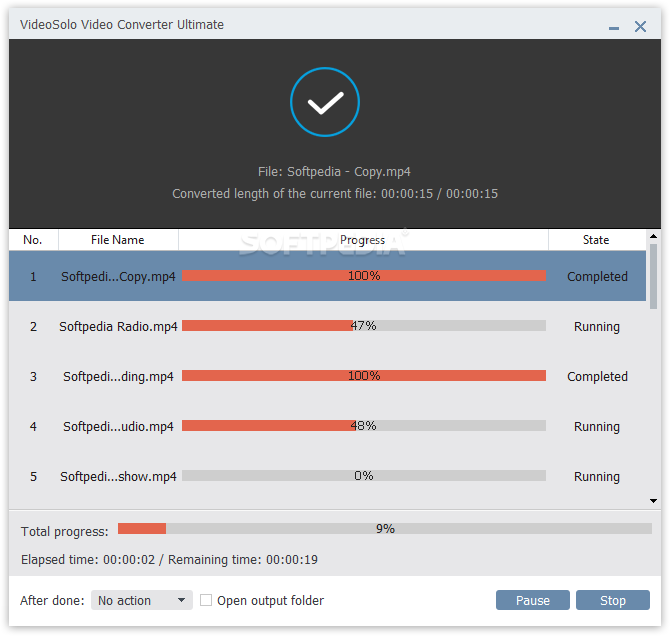Click the 48% progress bar of row 4

pyautogui.click(x=364, y=426)
